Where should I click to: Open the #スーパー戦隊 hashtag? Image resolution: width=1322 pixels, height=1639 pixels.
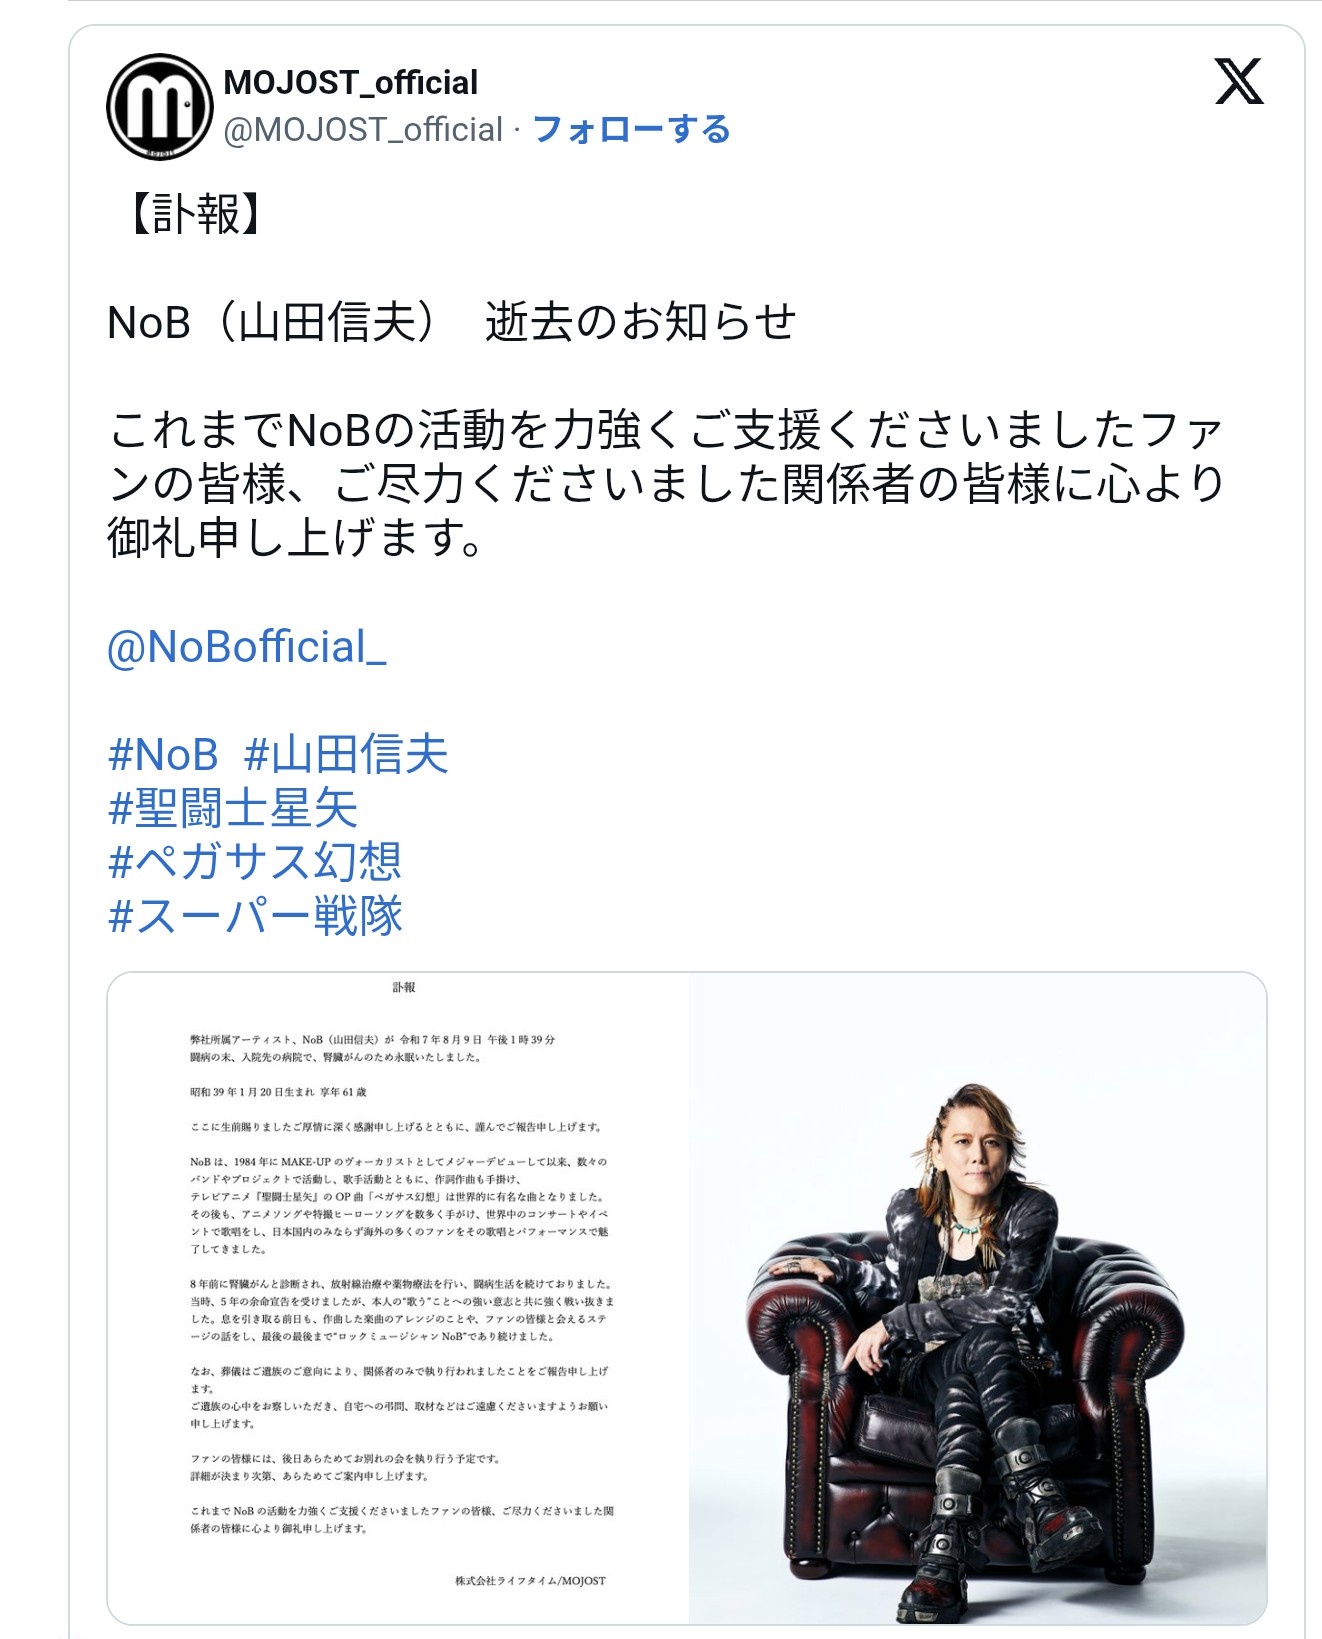point(255,916)
